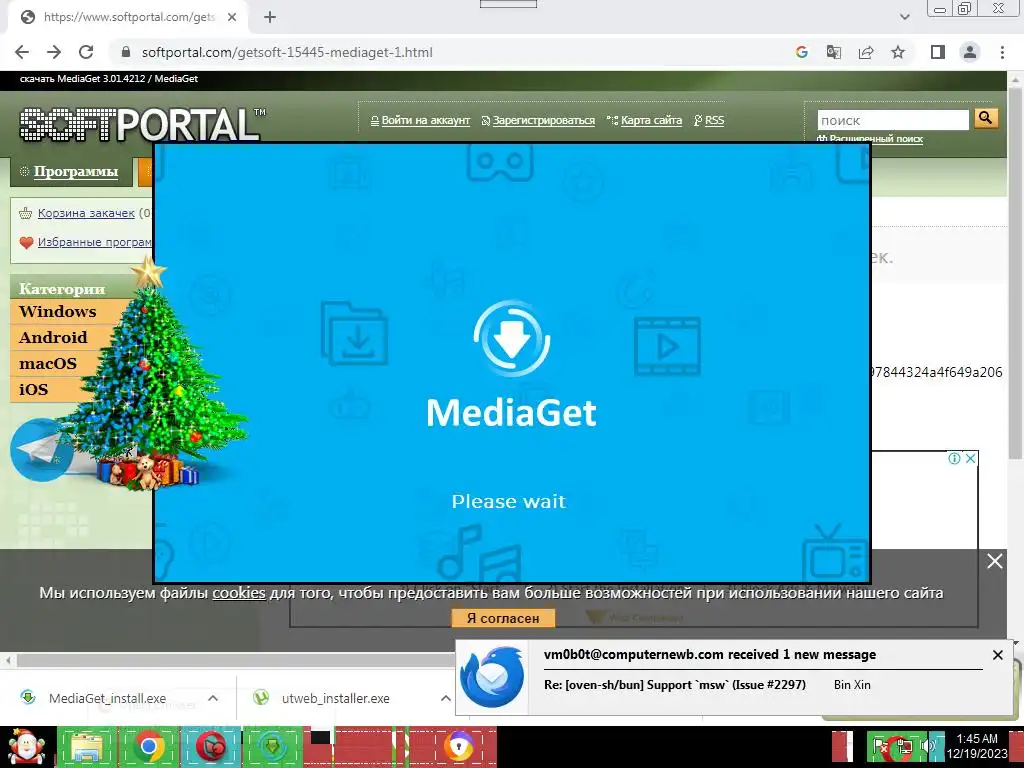Expand the MediaGet_install.exe download options arrow
The image size is (1024, 768).
click(x=213, y=698)
